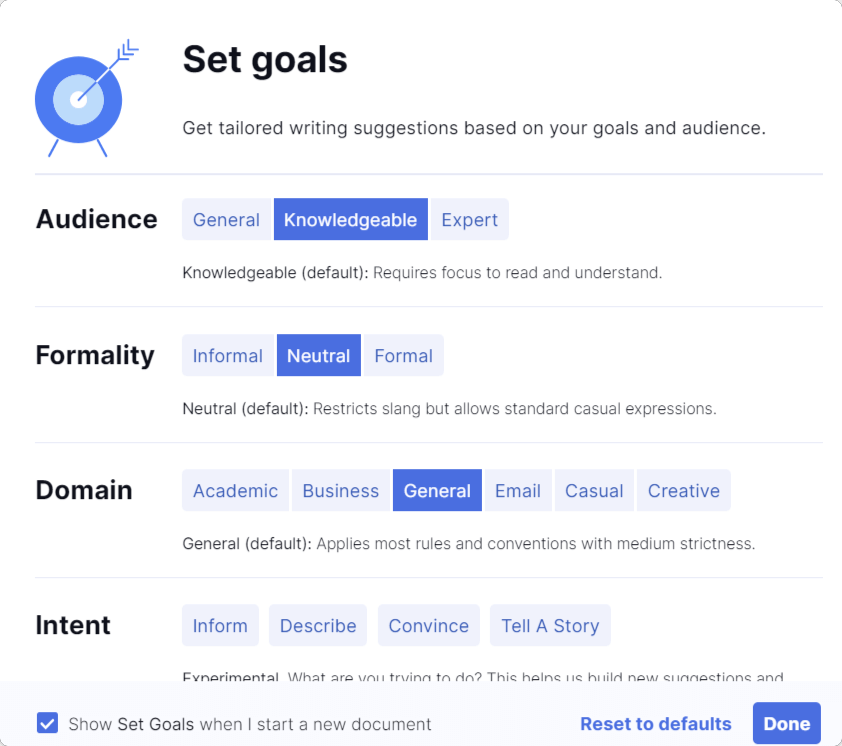Enable the Convince intent
This screenshot has height=746, width=842.
coord(428,625)
